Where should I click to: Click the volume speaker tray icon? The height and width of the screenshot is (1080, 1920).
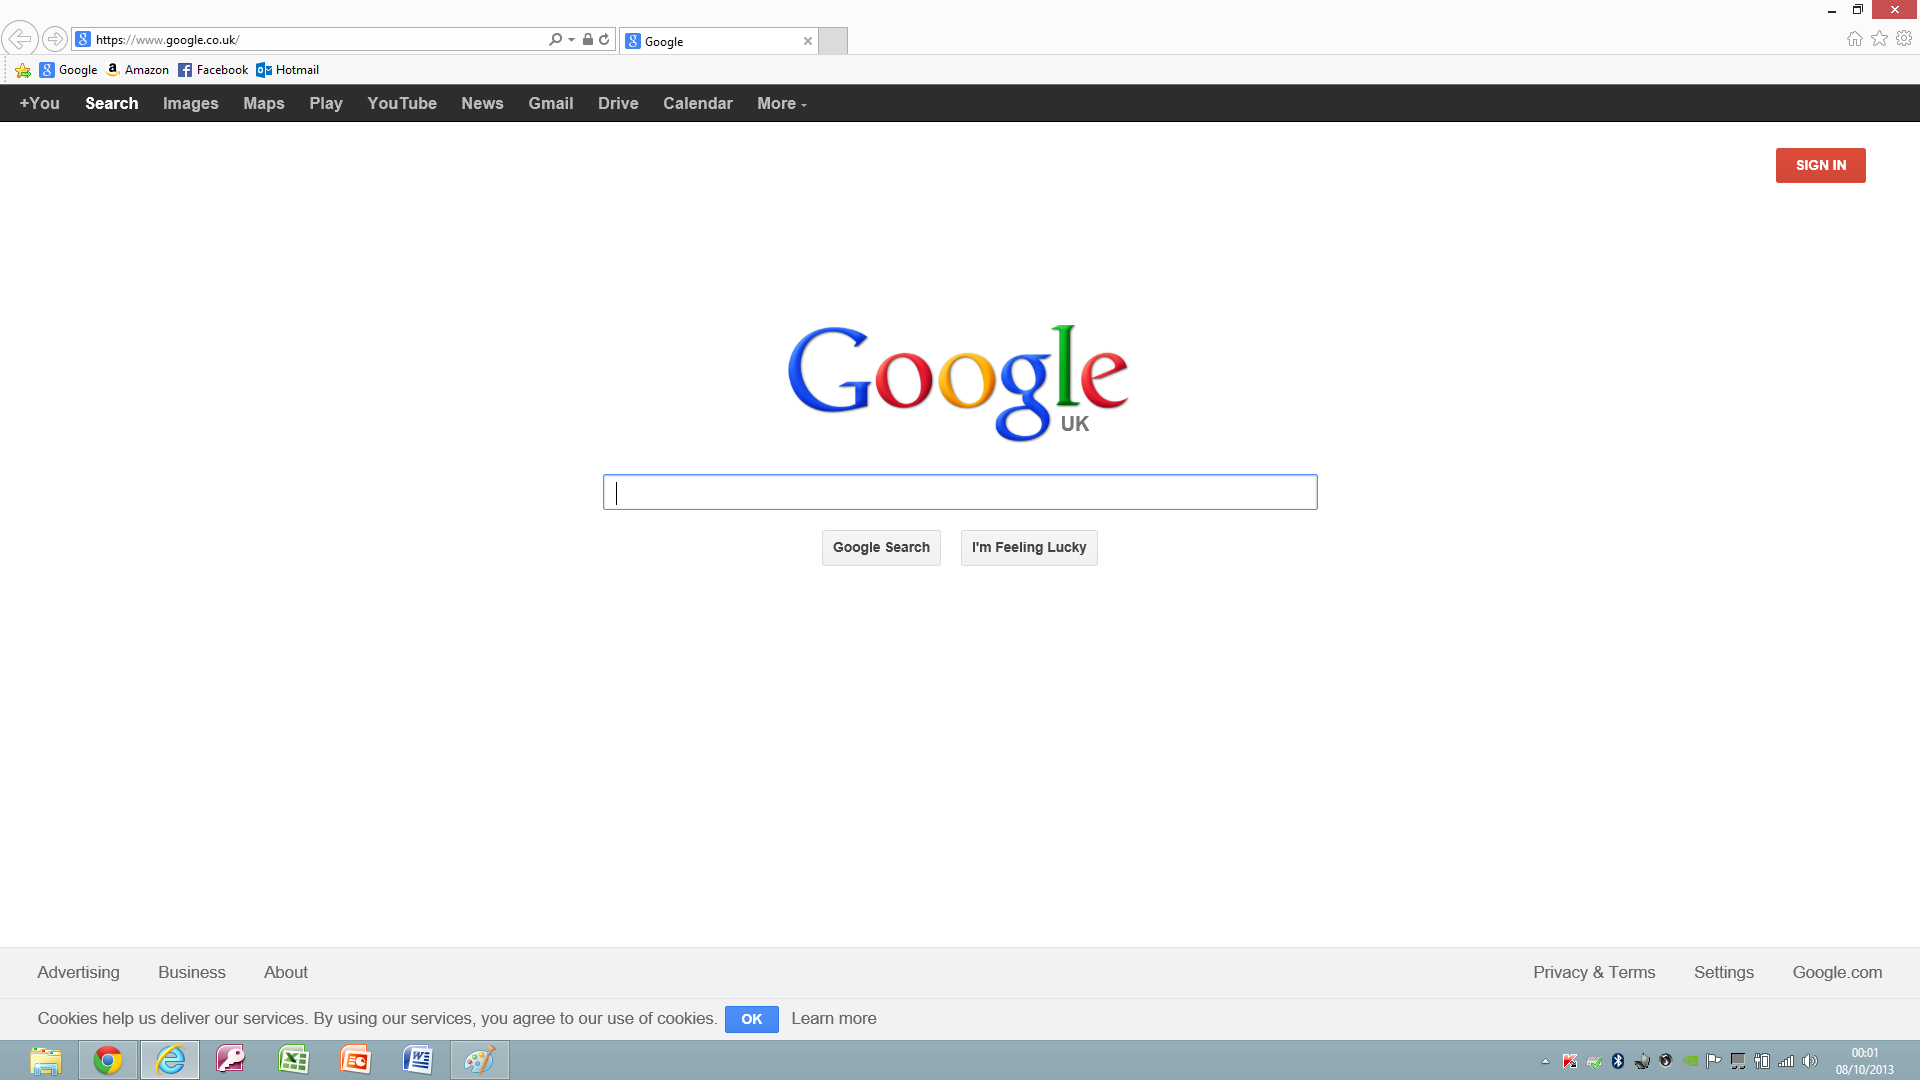pyautogui.click(x=1810, y=1061)
